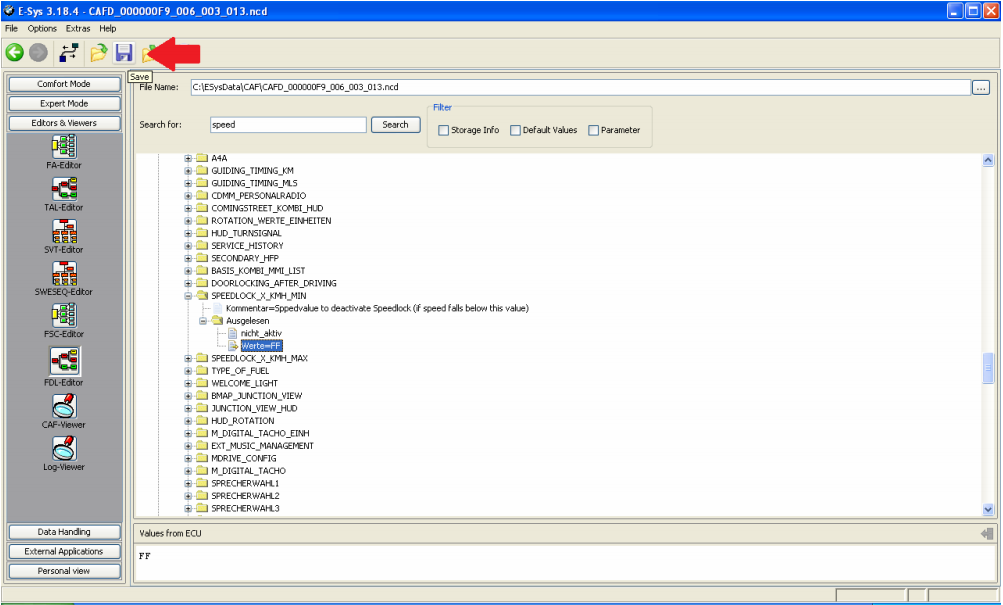
Task: Collapse the Values from ECU panel icon
Action: (987, 533)
